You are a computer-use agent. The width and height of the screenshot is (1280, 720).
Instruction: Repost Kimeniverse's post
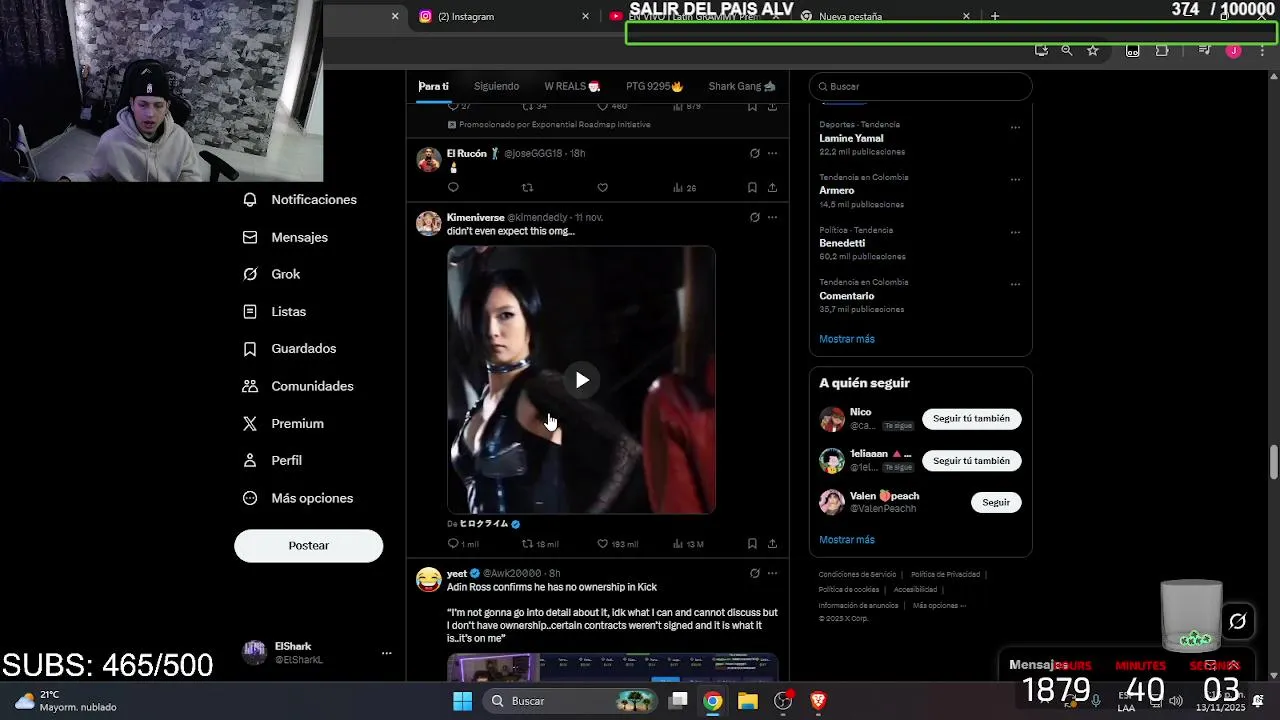pyautogui.click(x=540, y=544)
